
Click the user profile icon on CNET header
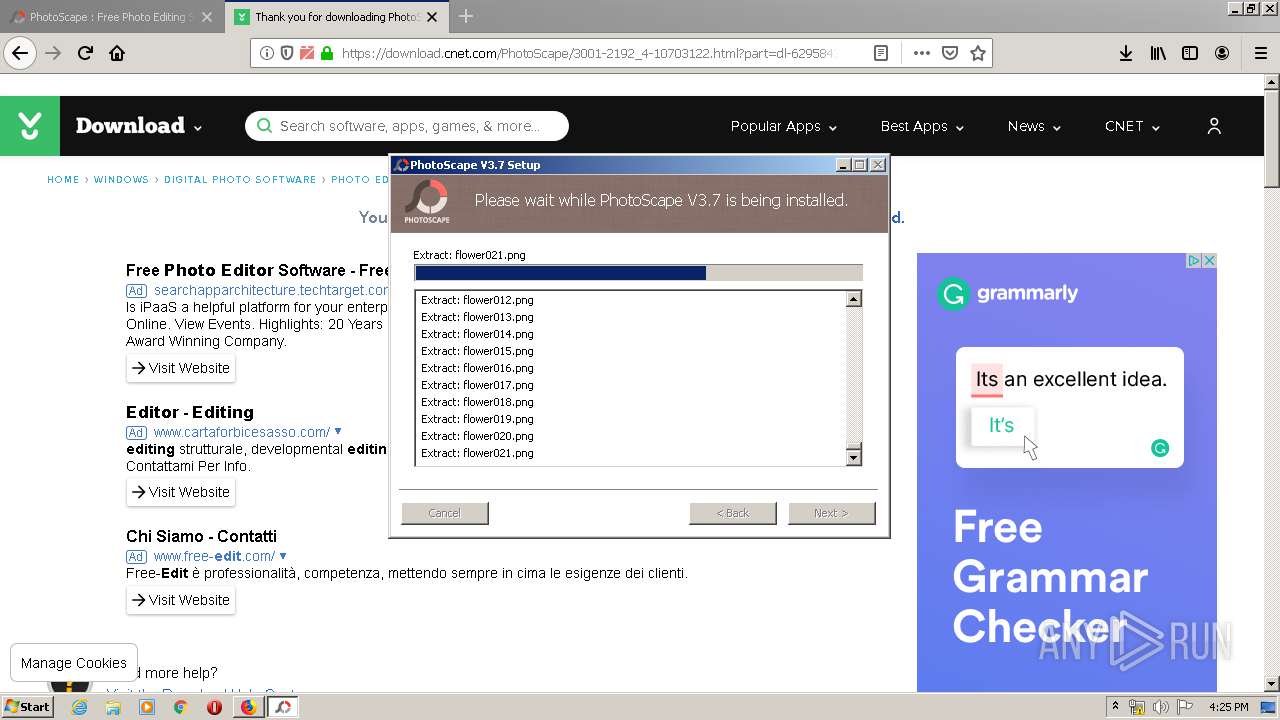(1214, 126)
